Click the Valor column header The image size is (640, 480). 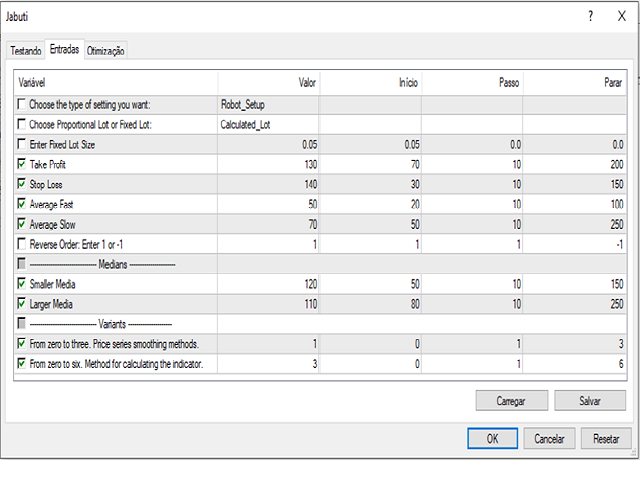268,82
